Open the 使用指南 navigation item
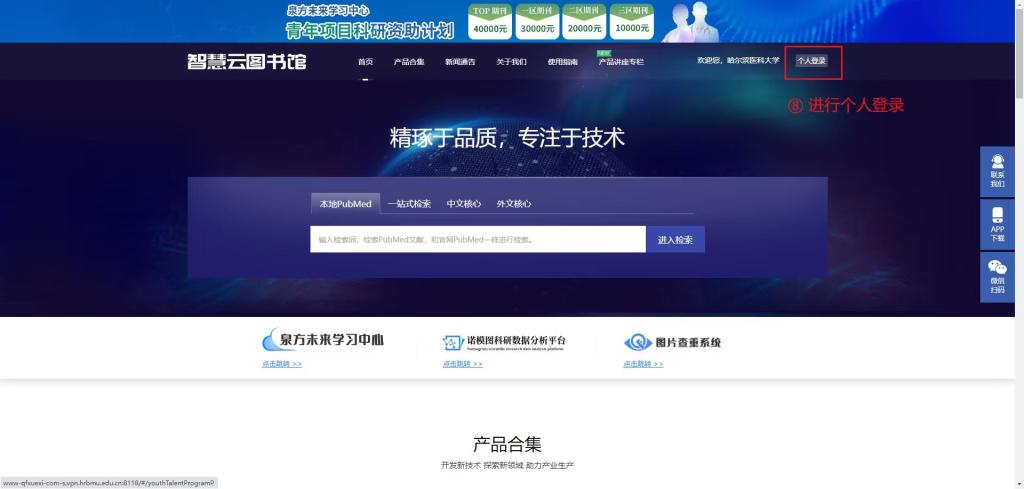1024x489 pixels. (x=562, y=62)
